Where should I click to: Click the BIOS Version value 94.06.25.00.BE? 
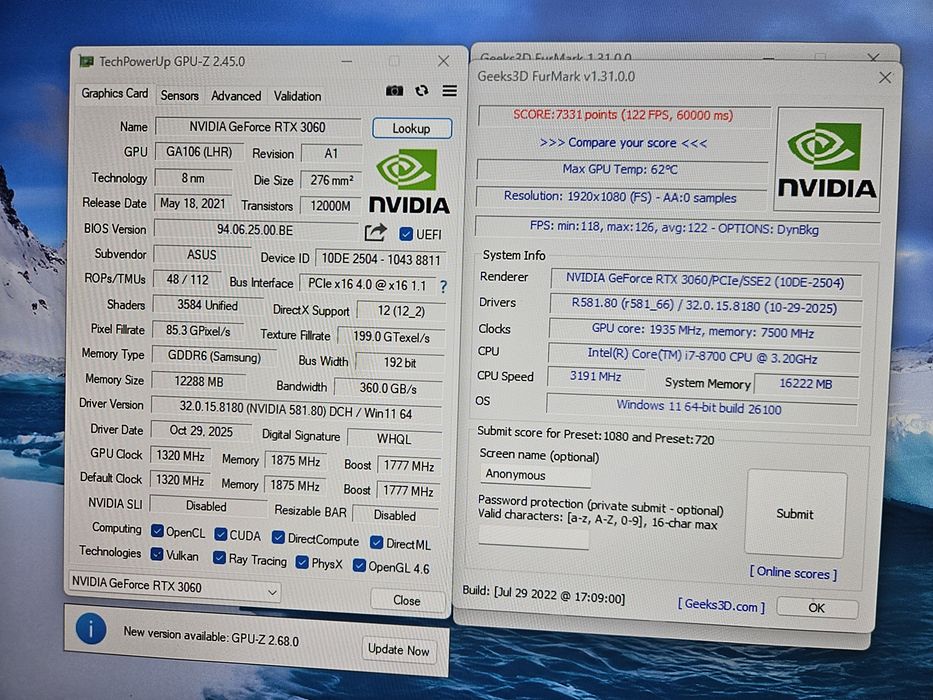pyautogui.click(x=255, y=230)
